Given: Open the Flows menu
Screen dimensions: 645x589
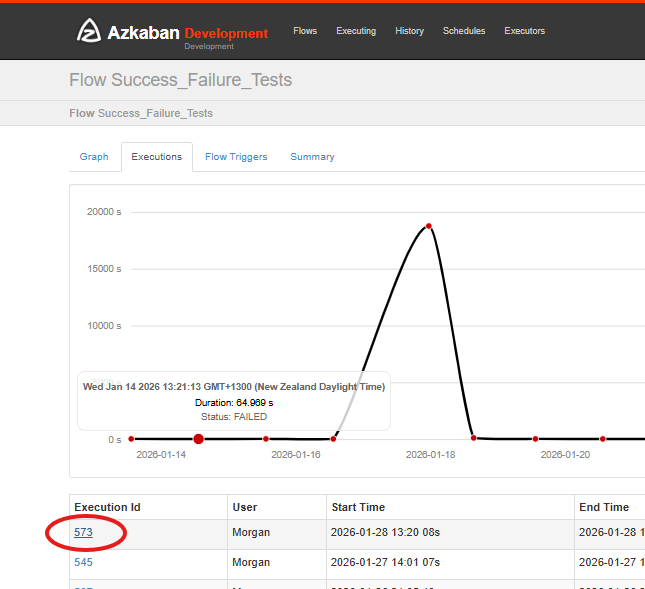Looking at the screenshot, I should click(305, 31).
